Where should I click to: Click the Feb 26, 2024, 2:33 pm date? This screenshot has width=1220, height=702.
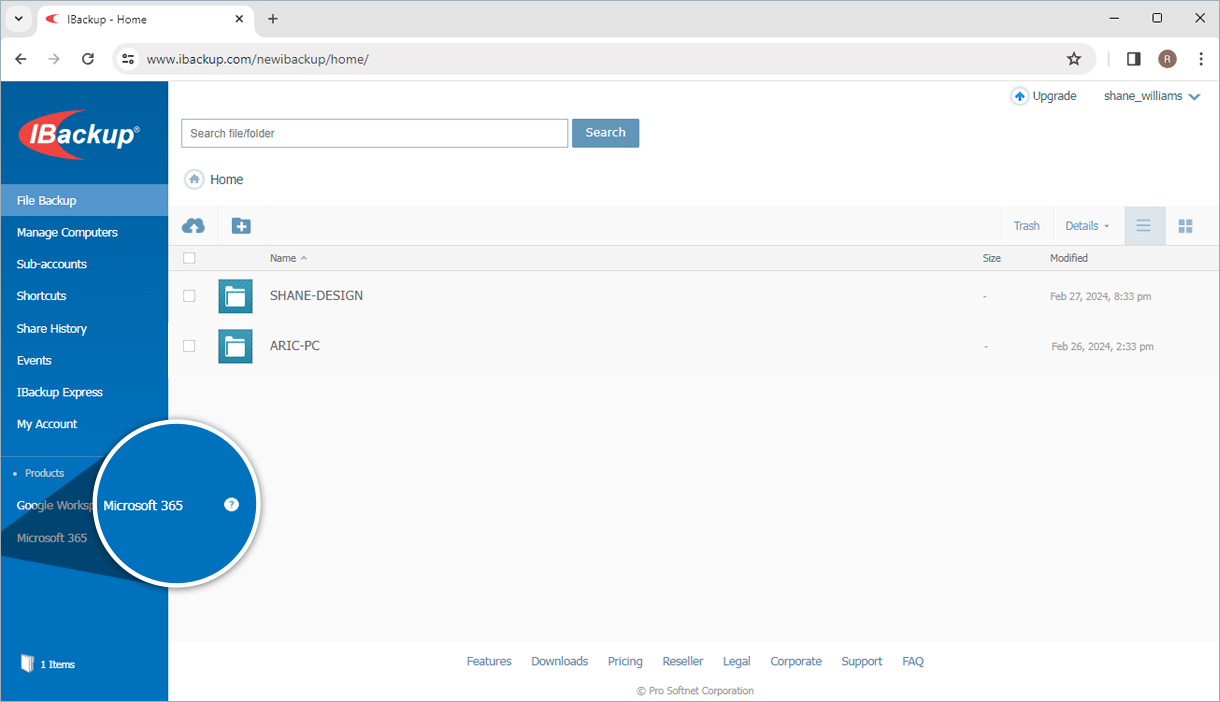coord(1103,346)
